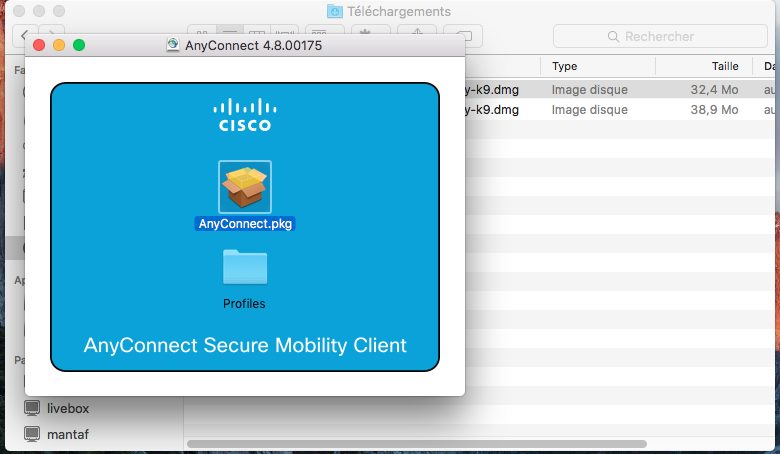The height and width of the screenshot is (454, 780).
Task: Click the Téléchargements folder icon in title bar
Action: (335, 12)
